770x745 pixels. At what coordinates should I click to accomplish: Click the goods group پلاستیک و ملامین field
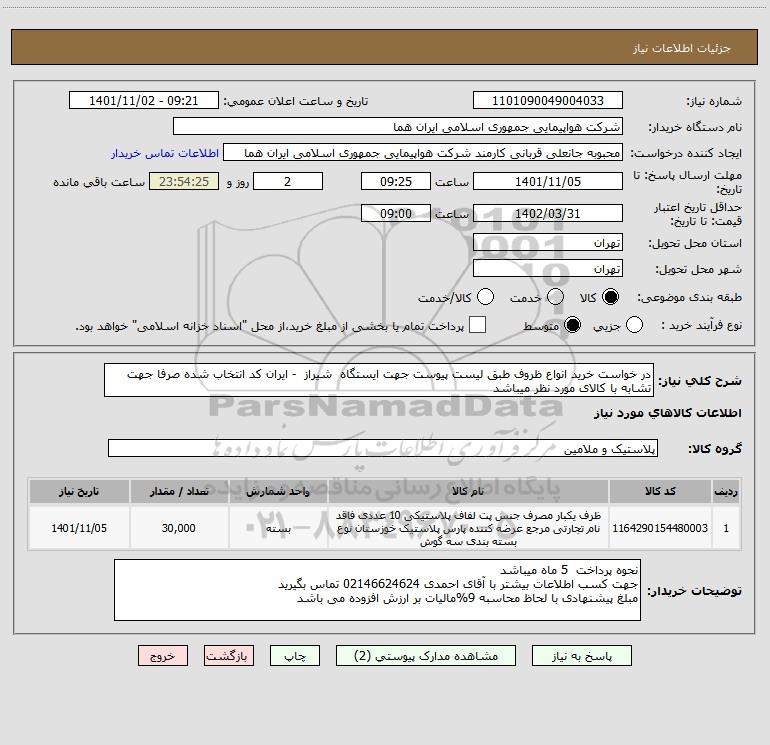click(383, 448)
